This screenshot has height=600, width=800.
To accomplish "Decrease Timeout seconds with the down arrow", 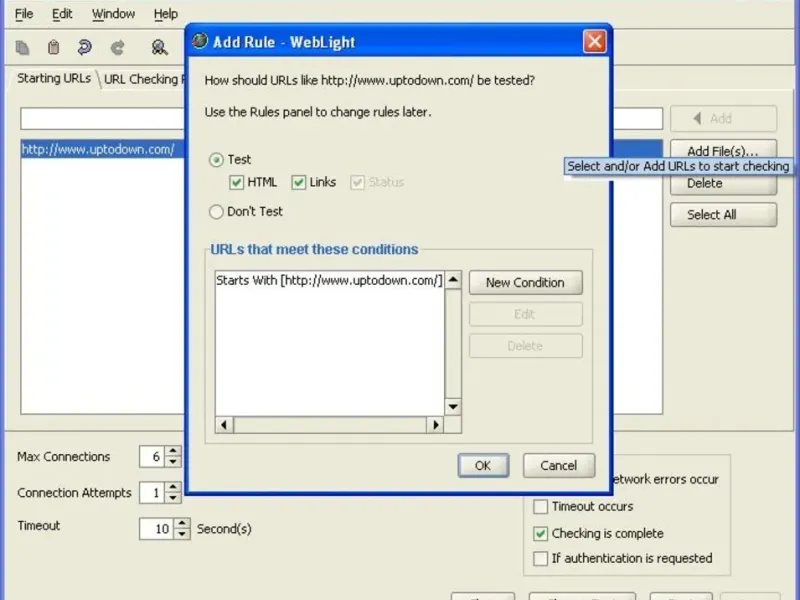I will 182,534.
